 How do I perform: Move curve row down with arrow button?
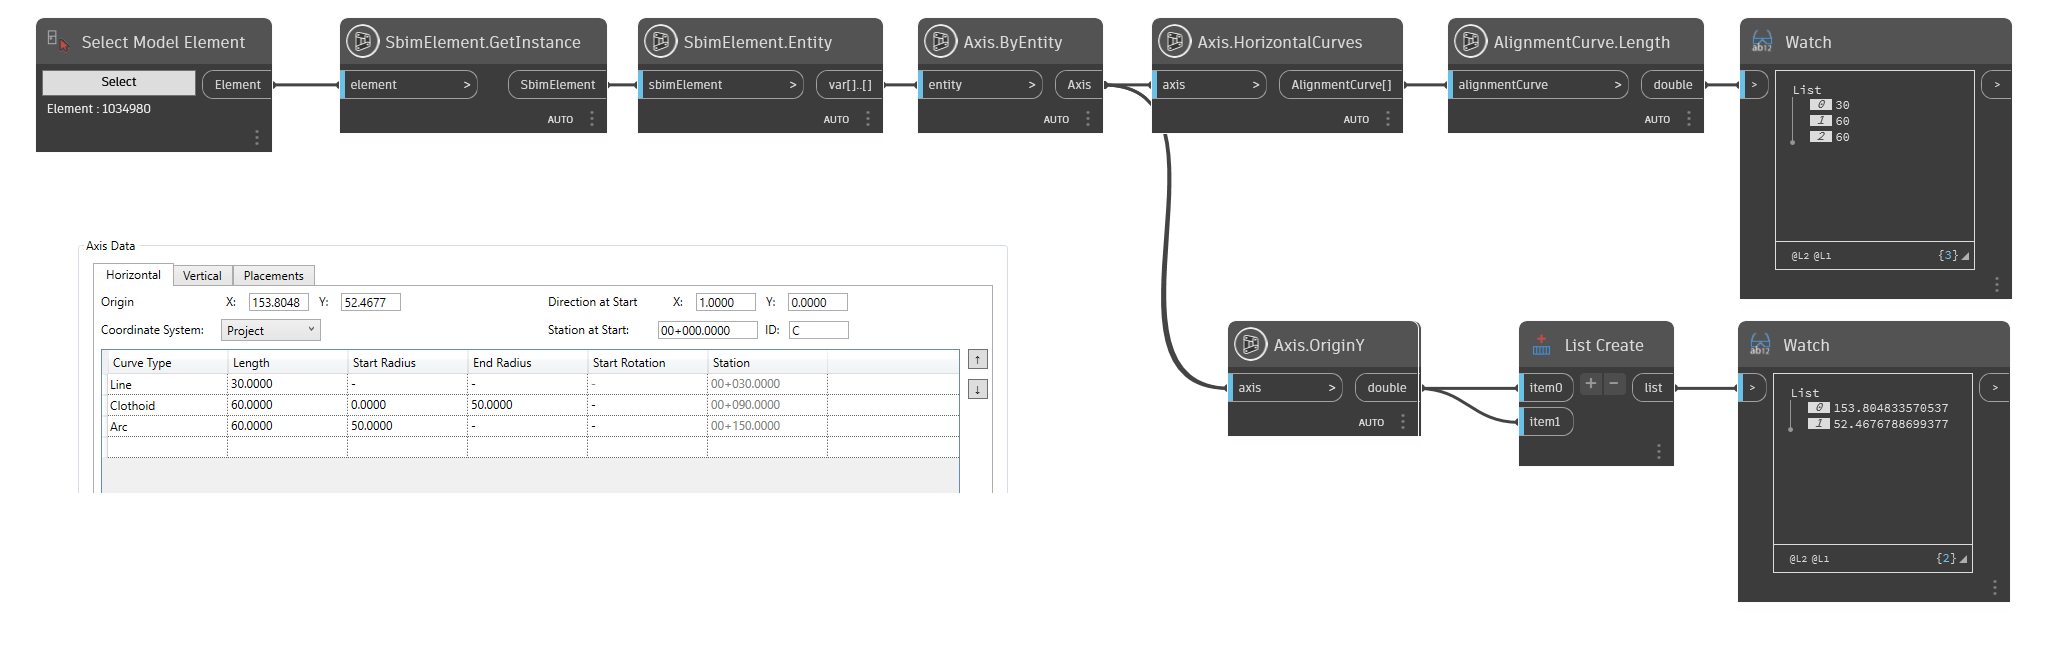coord(978,389)
